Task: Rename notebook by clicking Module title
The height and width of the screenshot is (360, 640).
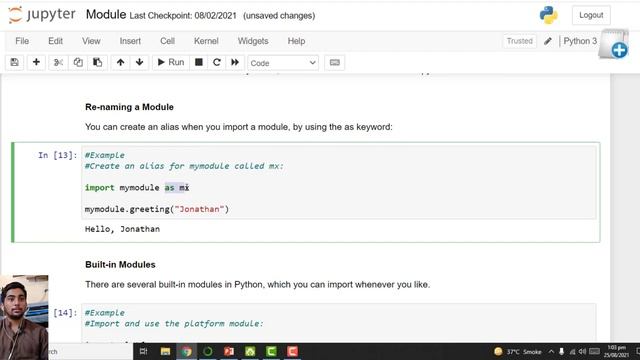Action: (106, 15)
